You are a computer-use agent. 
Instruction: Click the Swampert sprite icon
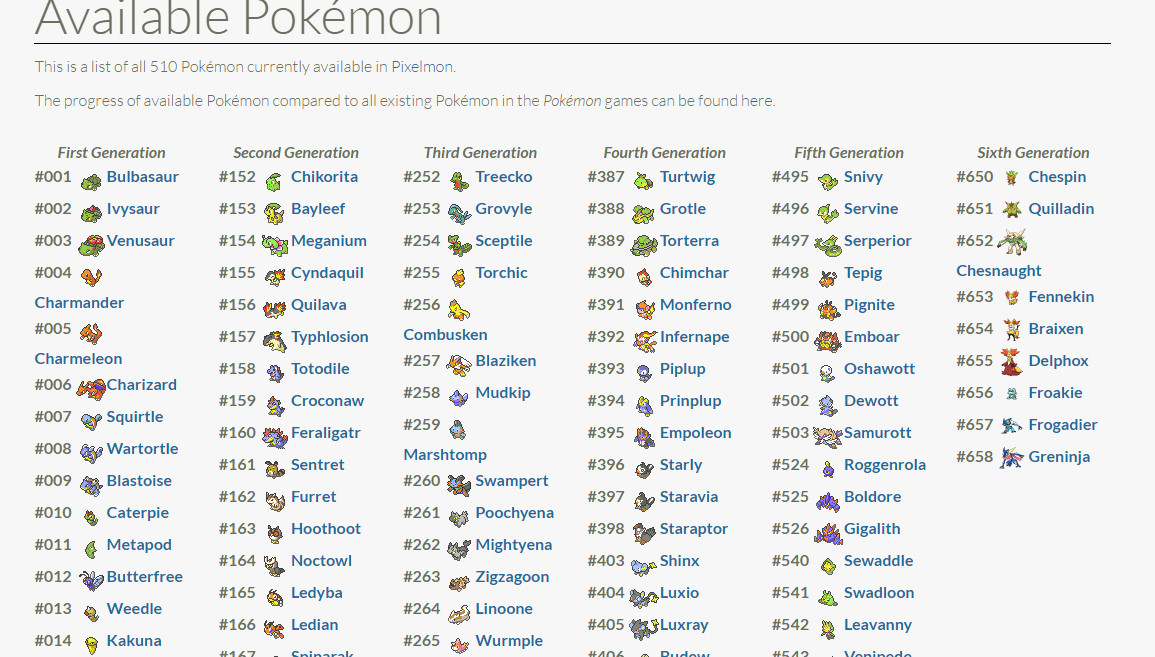point(459,485)
